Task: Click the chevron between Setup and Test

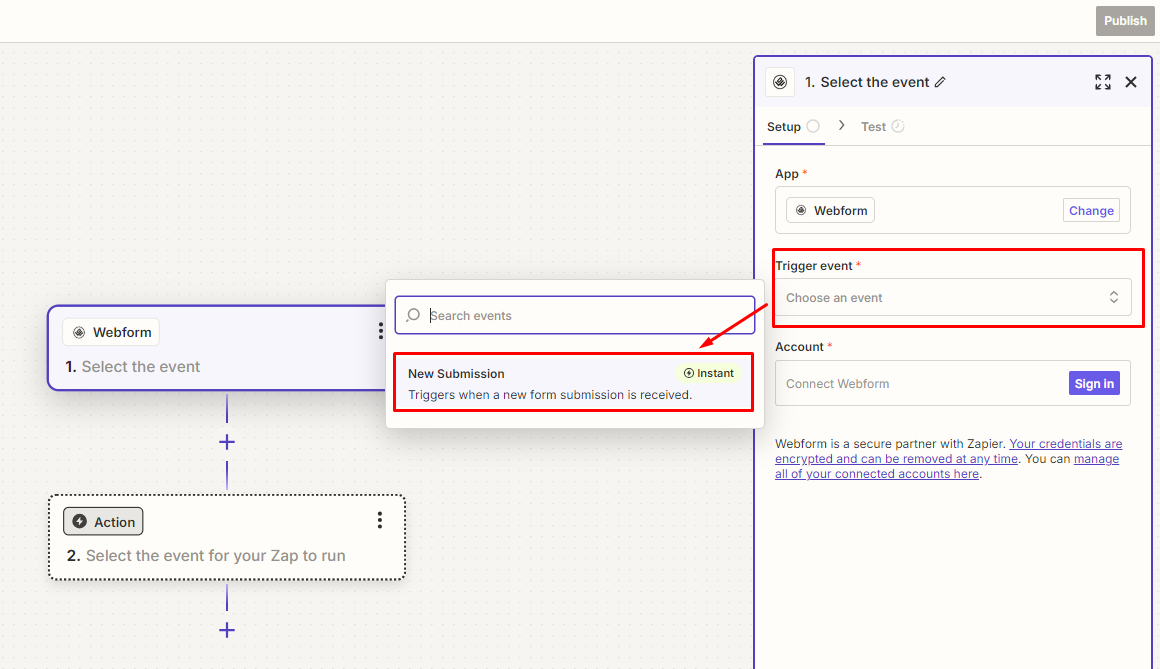Action: point(841,125)
